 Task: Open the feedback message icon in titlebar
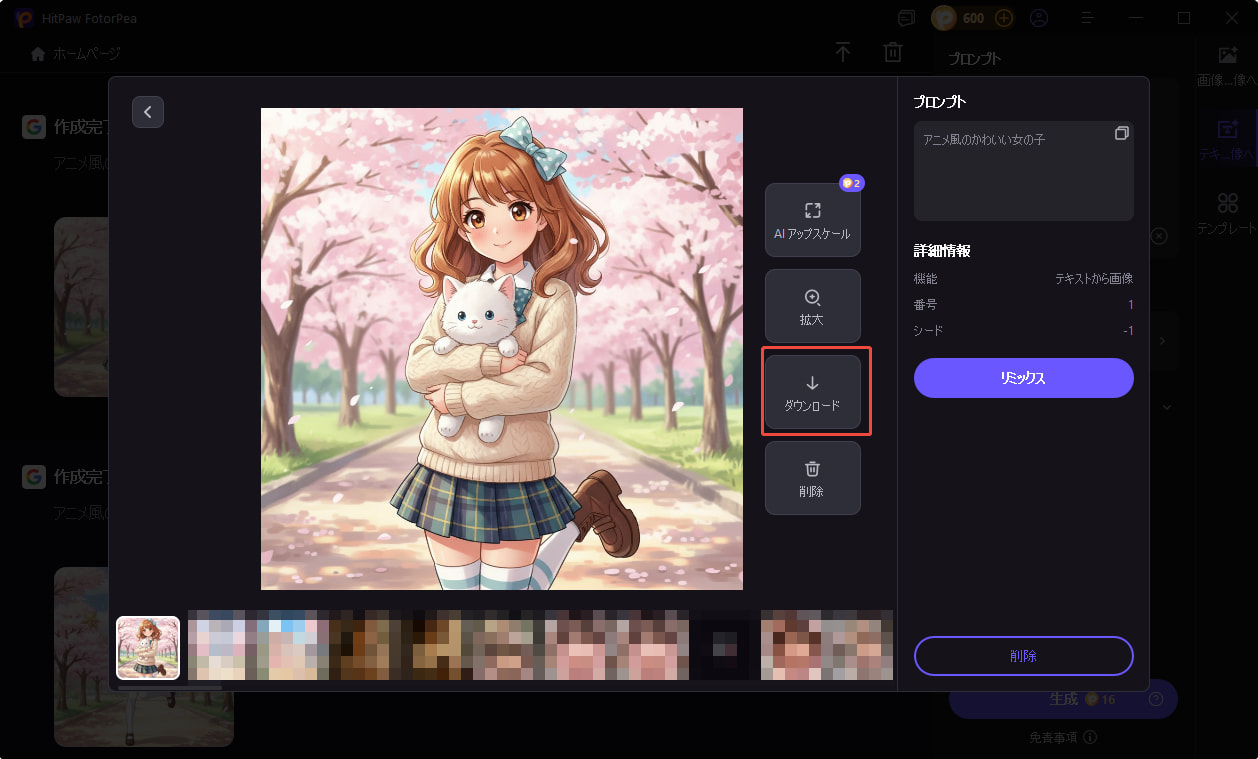(906, 17)
